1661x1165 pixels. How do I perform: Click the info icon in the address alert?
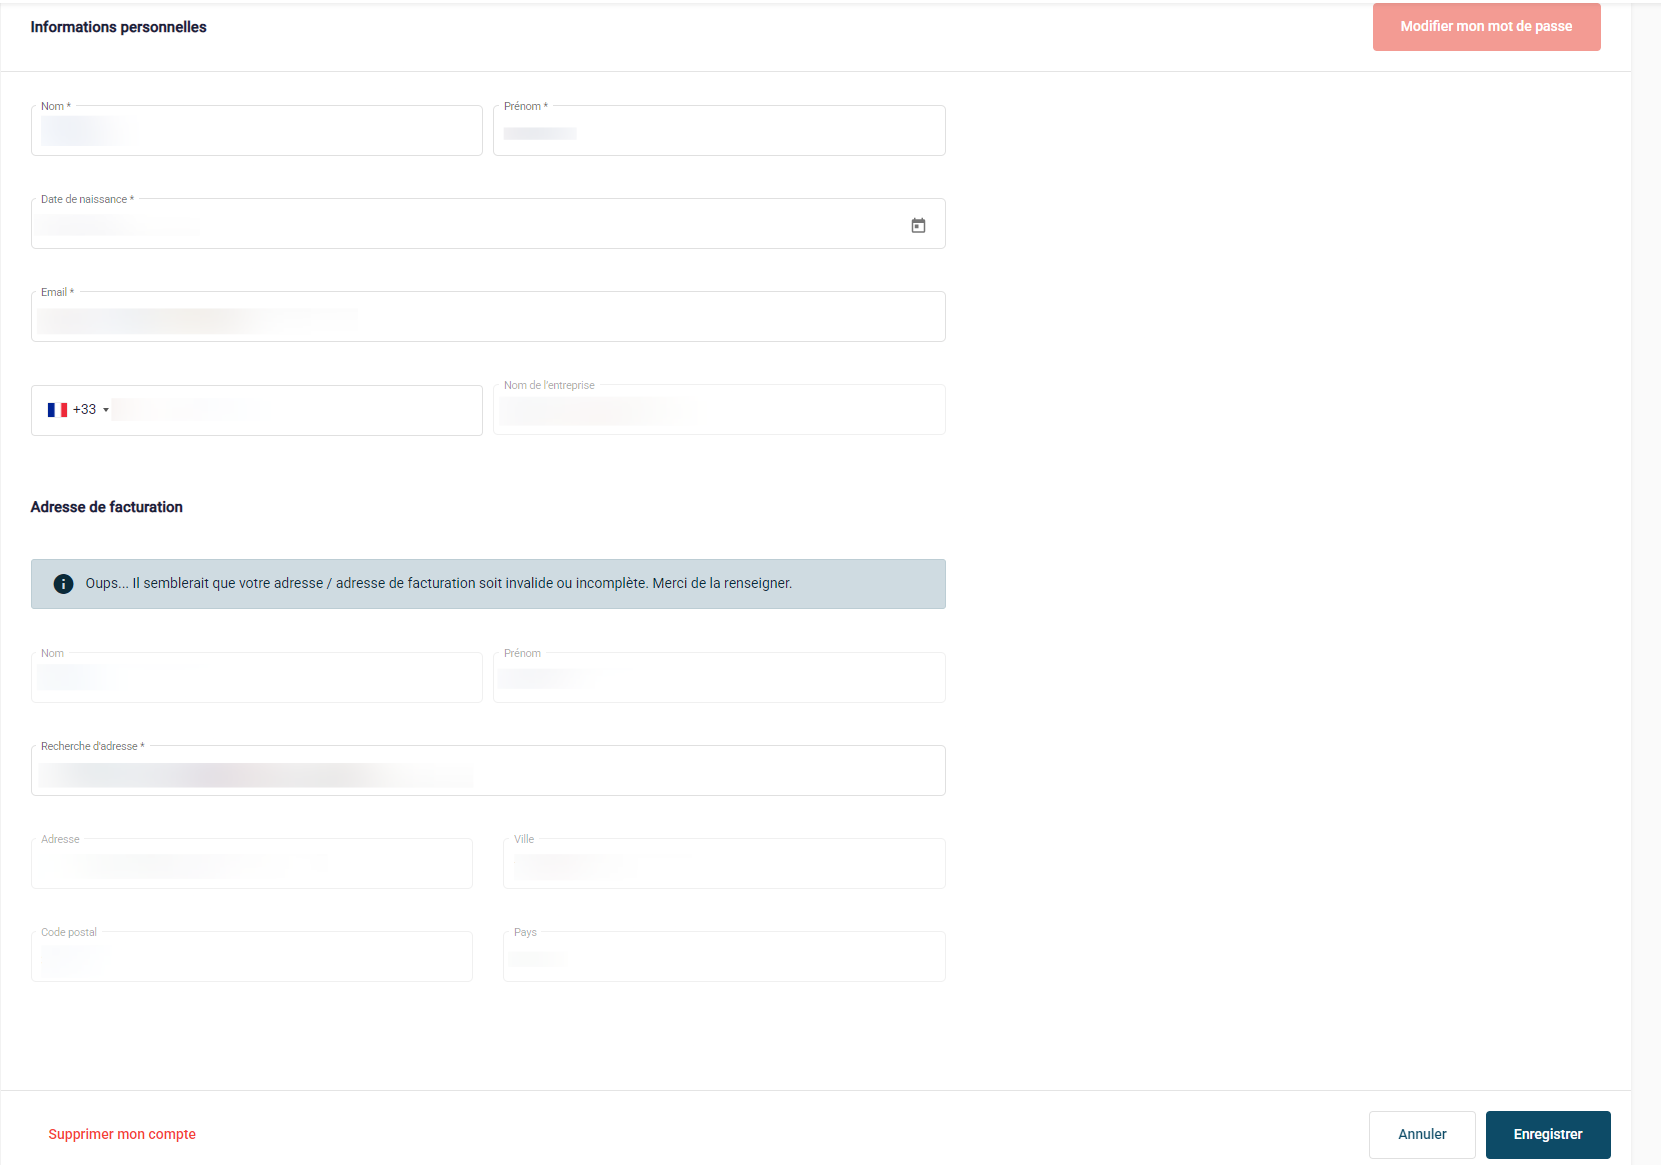pyautogui.click(x=63, y=584)
